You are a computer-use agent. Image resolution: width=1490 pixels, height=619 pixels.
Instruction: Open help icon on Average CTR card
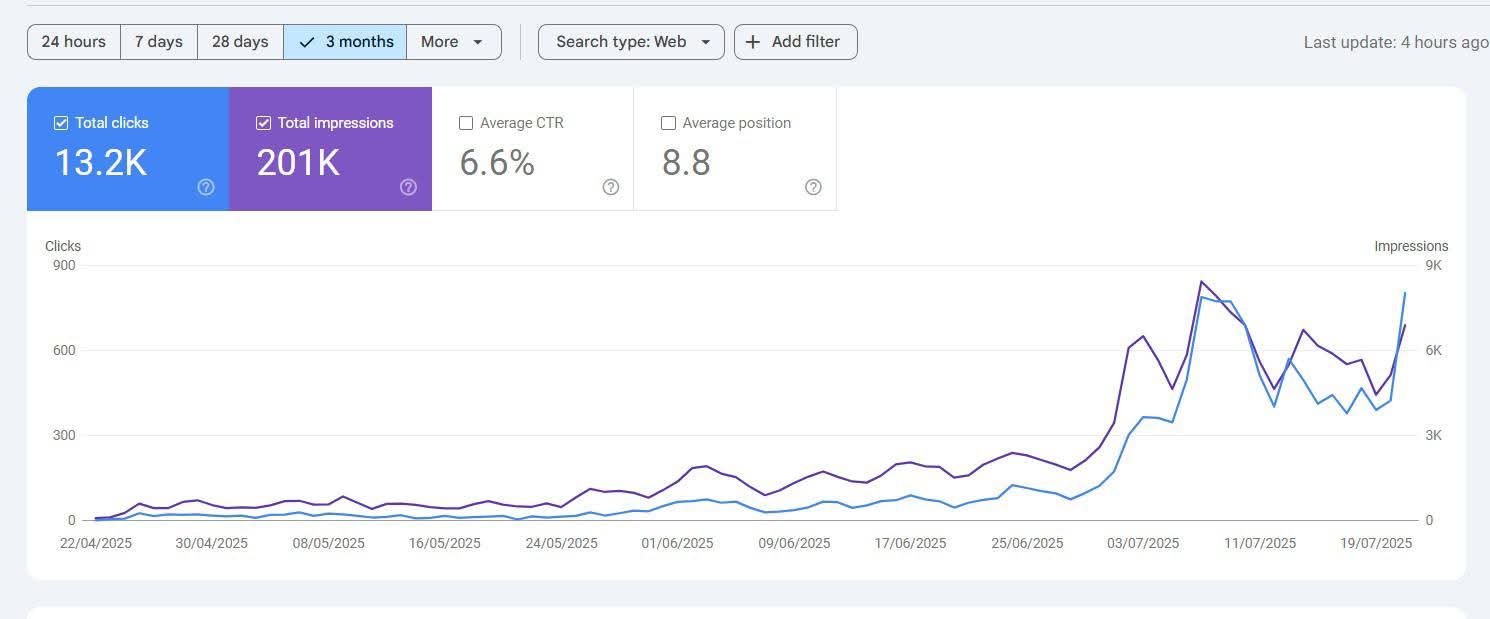tap(611, 187)
